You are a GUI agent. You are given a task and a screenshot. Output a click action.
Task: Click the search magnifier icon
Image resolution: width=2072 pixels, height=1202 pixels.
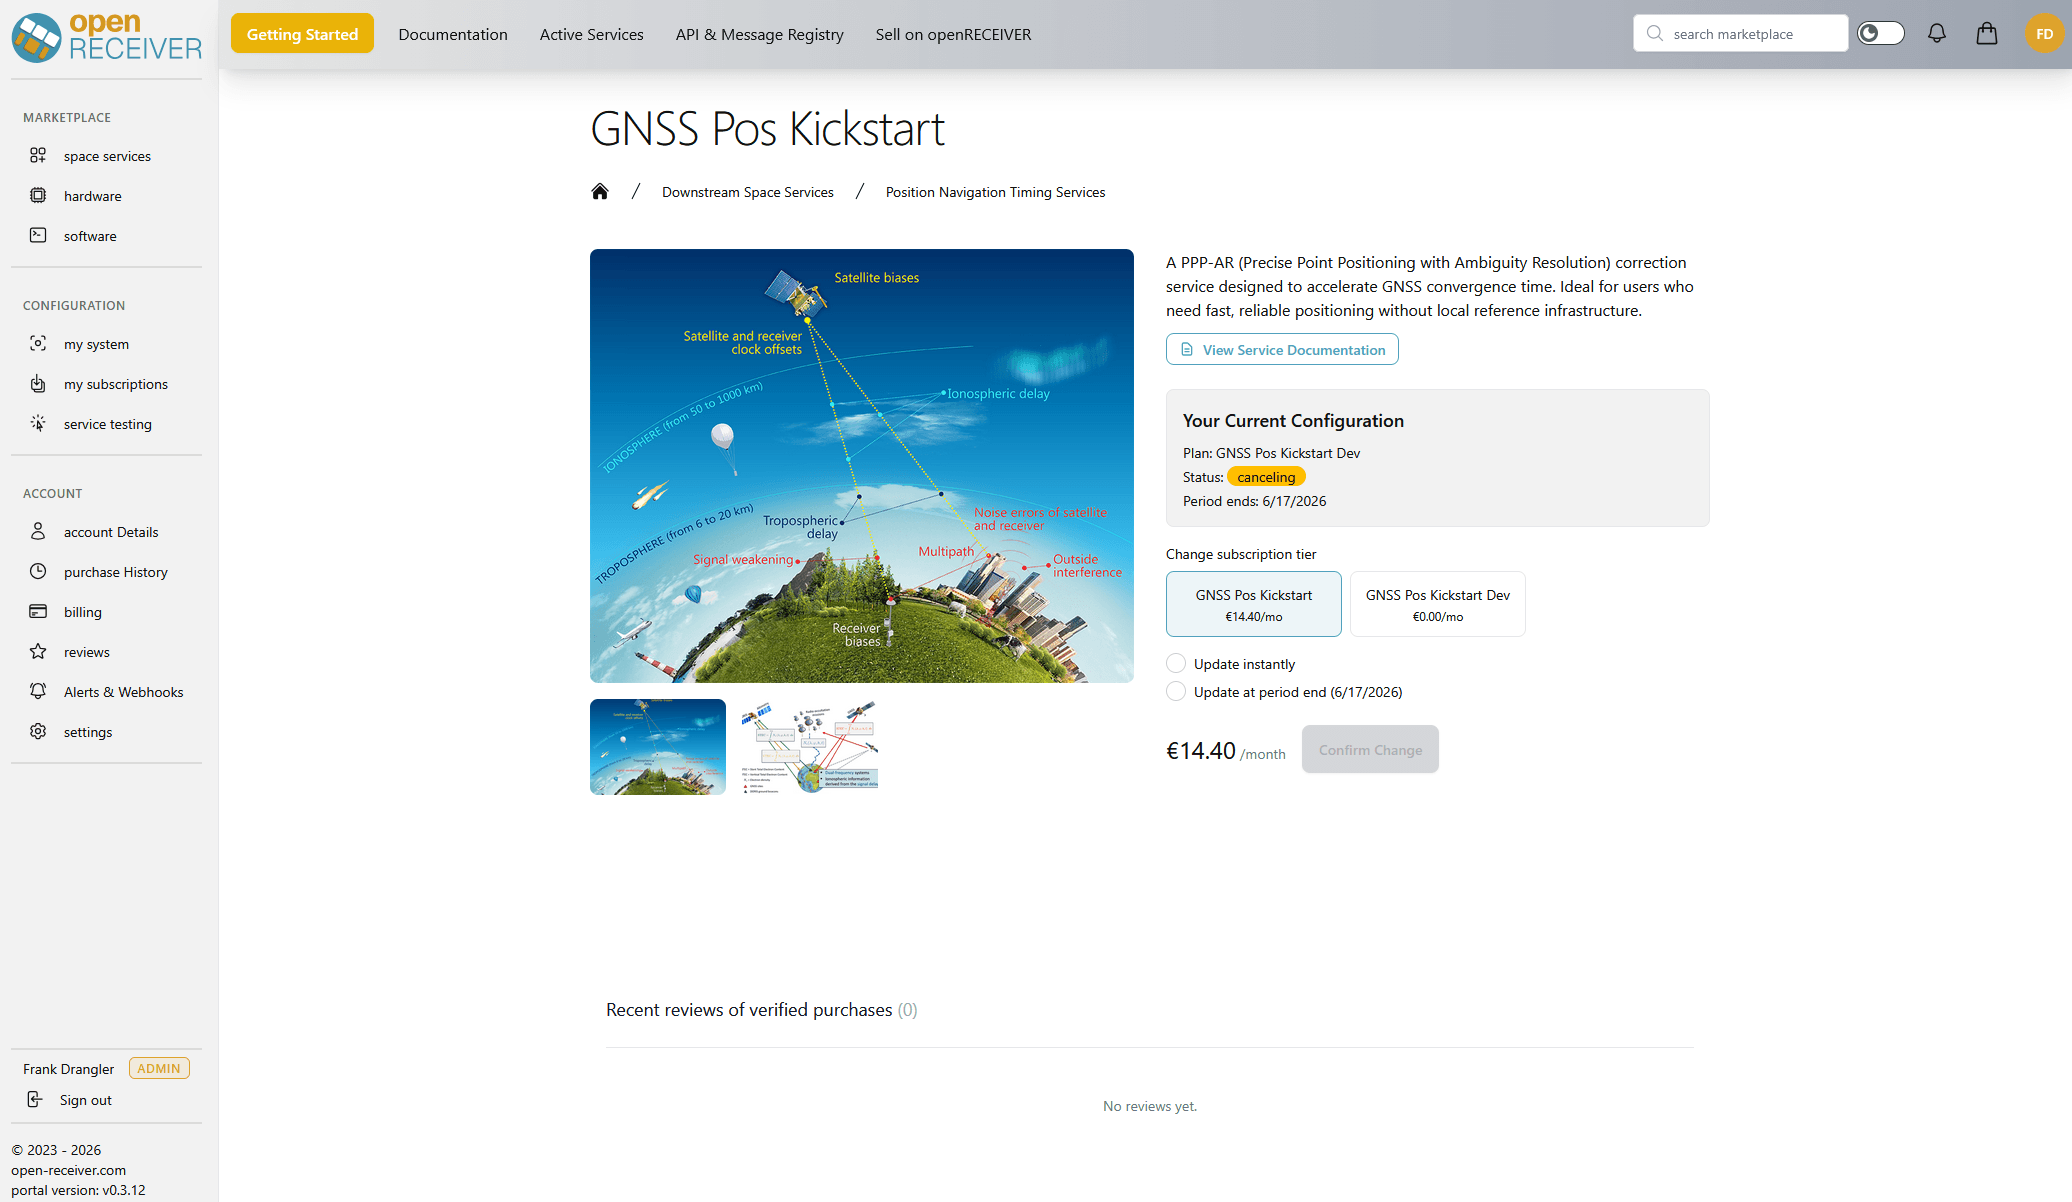1655,33
